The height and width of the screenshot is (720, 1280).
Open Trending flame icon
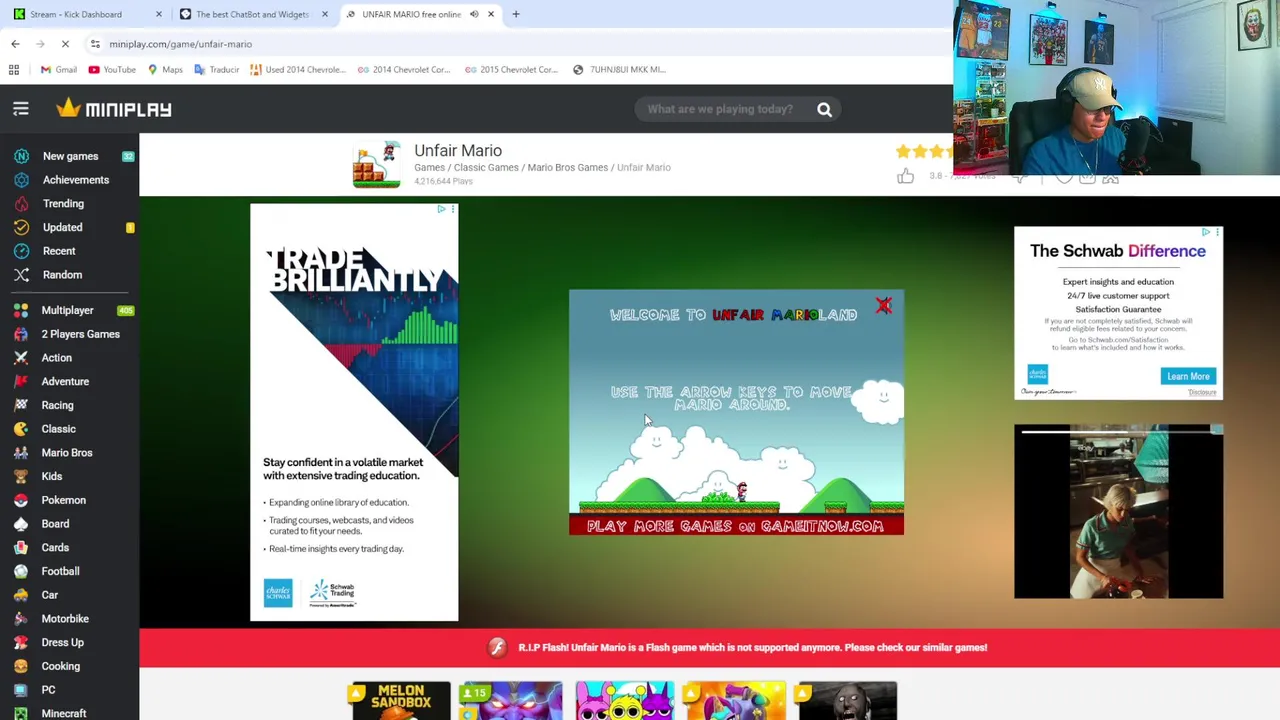point(21,204)
